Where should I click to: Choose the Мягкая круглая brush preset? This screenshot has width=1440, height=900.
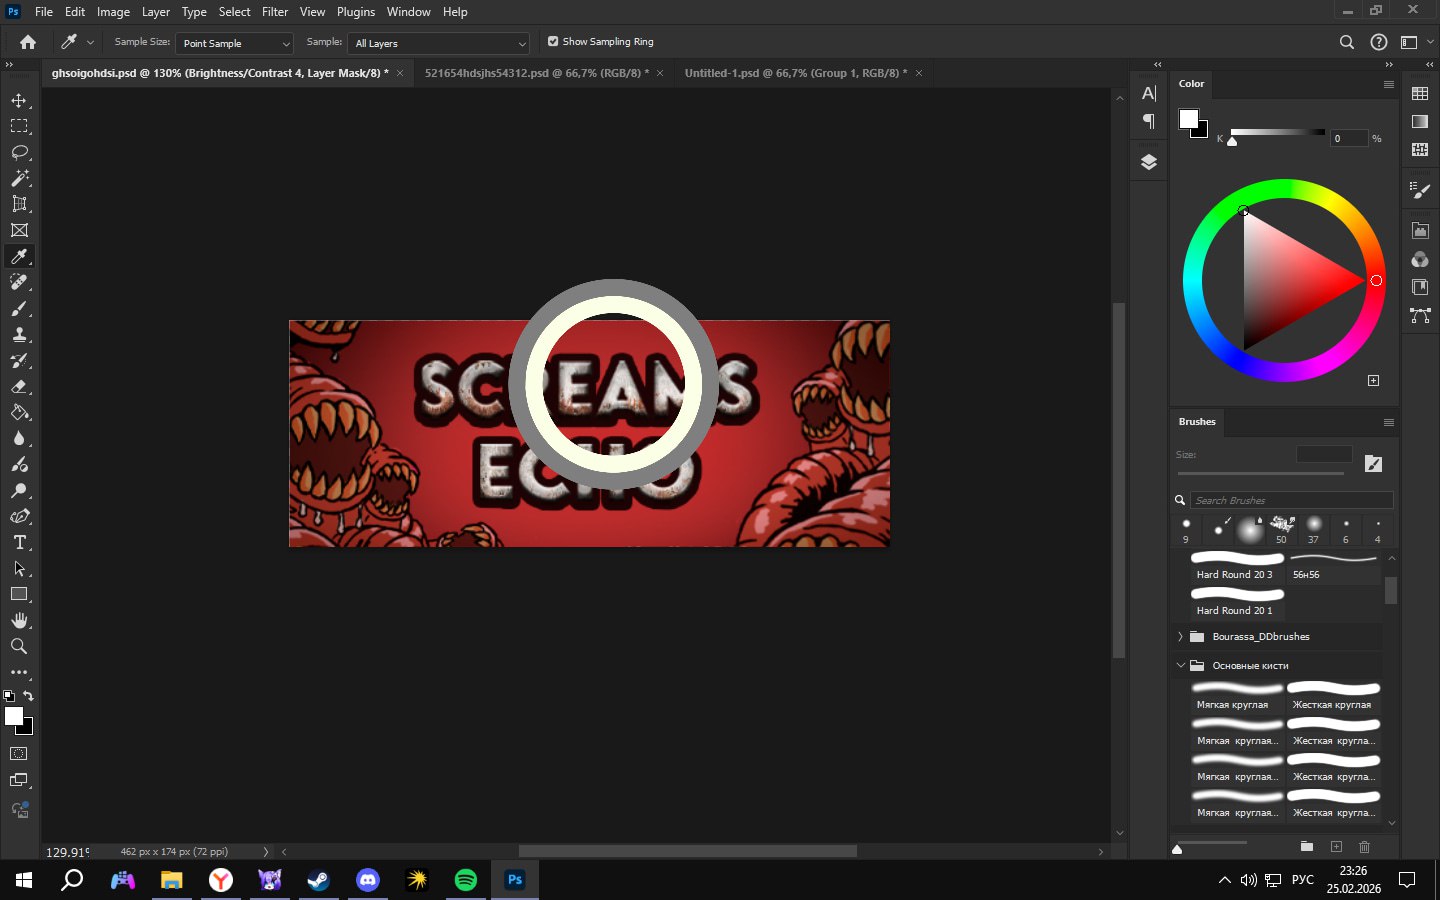[1236, 695]
